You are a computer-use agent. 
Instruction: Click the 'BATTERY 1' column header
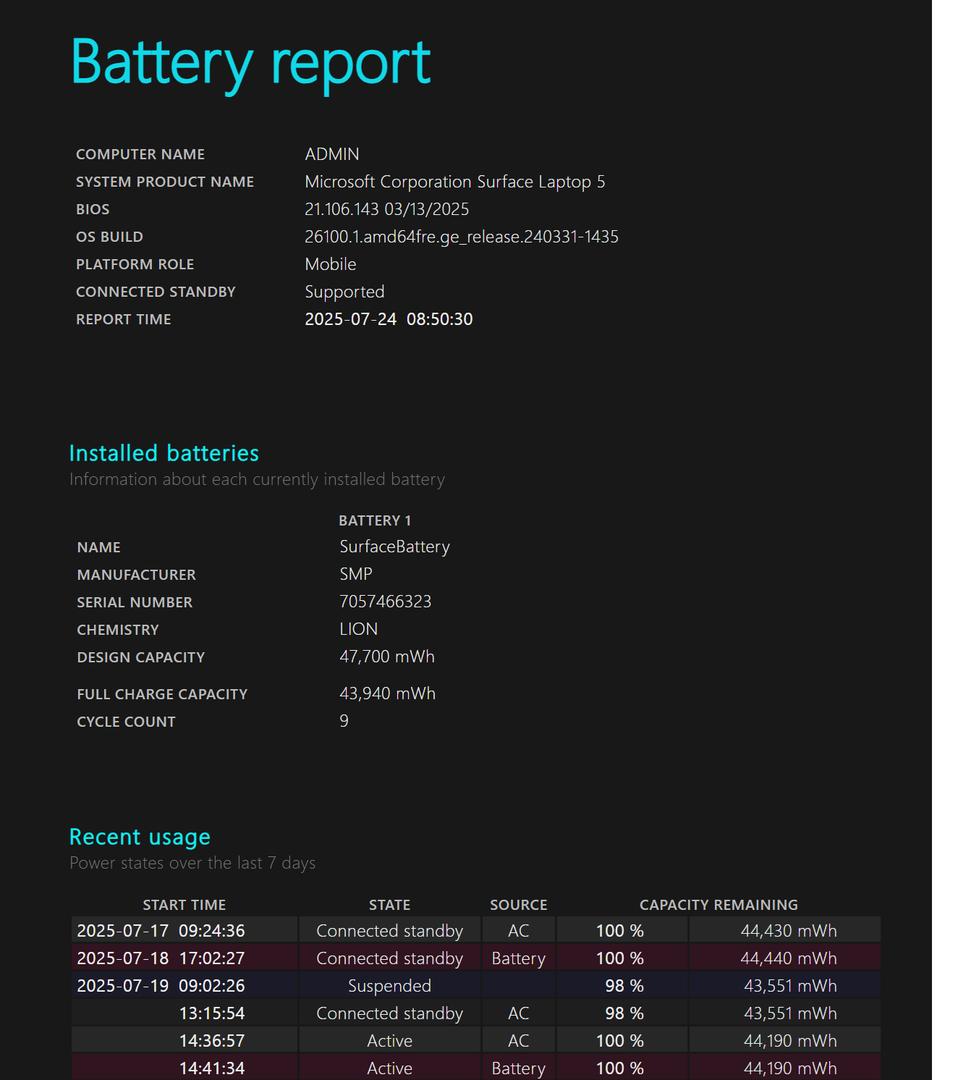[x=375, y=520]
